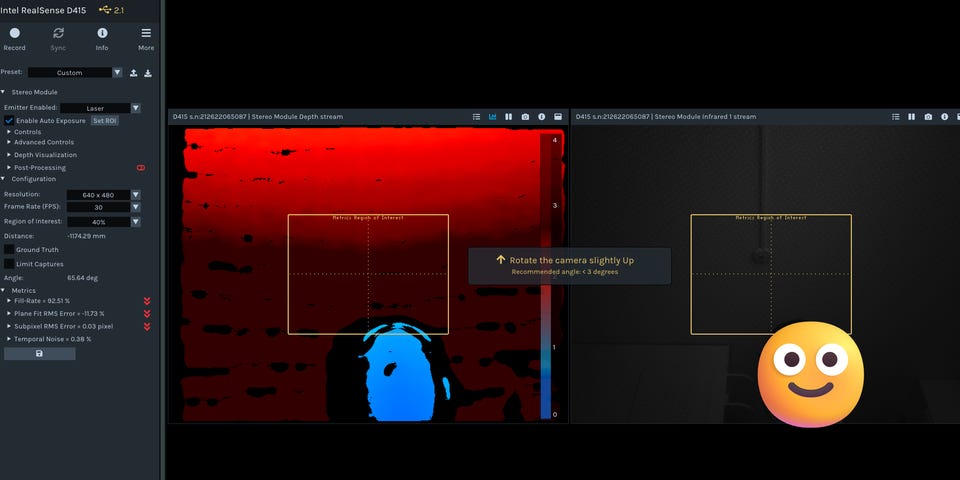Click red chevron warning beside Subpixel RMS Error
This screenshot has height=480, width=960.
point(147,326)
